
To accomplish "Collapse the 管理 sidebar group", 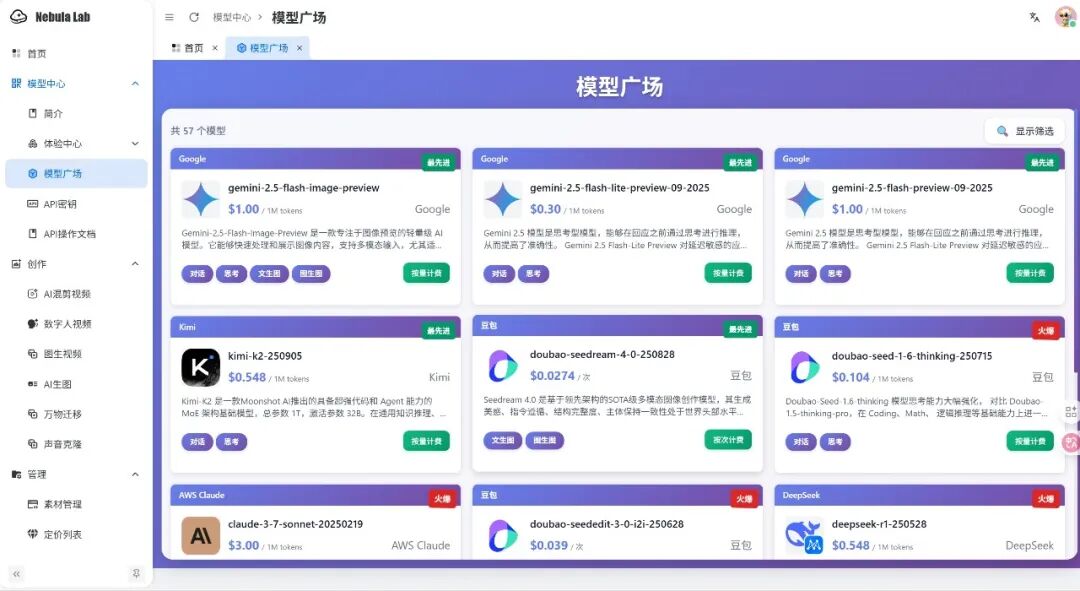I will click(135, 474).
